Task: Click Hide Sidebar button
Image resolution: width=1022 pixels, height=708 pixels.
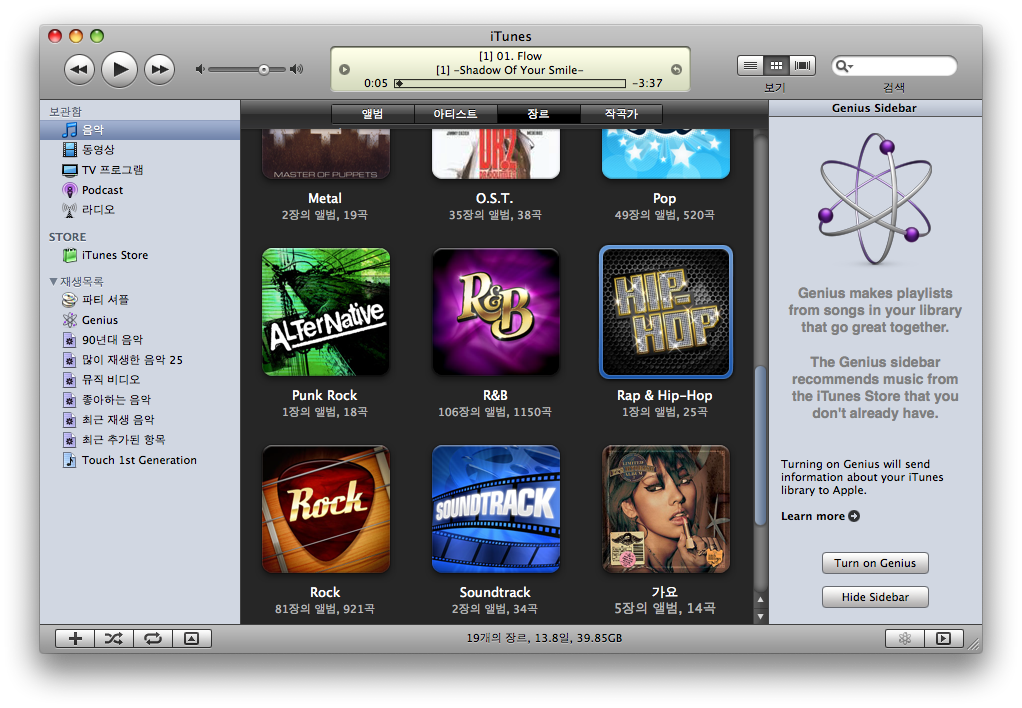Action: pos(875,597)
